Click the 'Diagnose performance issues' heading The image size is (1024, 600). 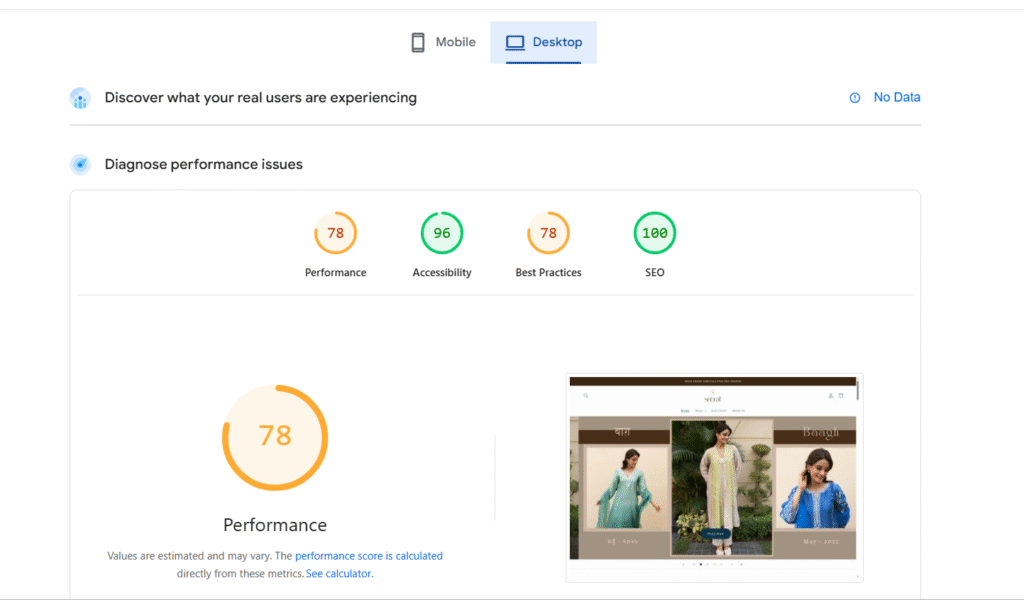[204, 164]
